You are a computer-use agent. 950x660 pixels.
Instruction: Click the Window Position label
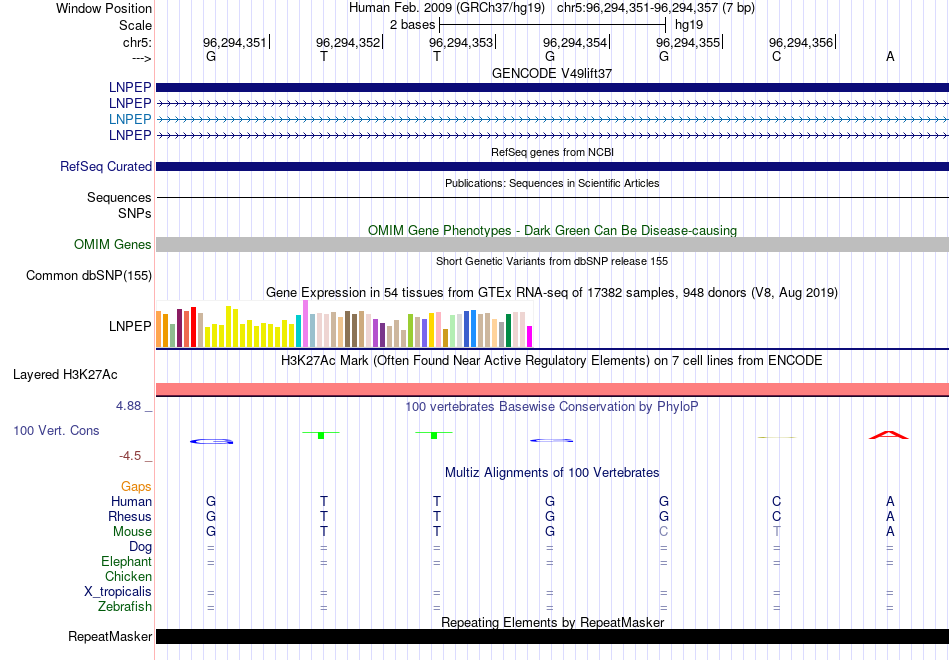coord(104,8)
